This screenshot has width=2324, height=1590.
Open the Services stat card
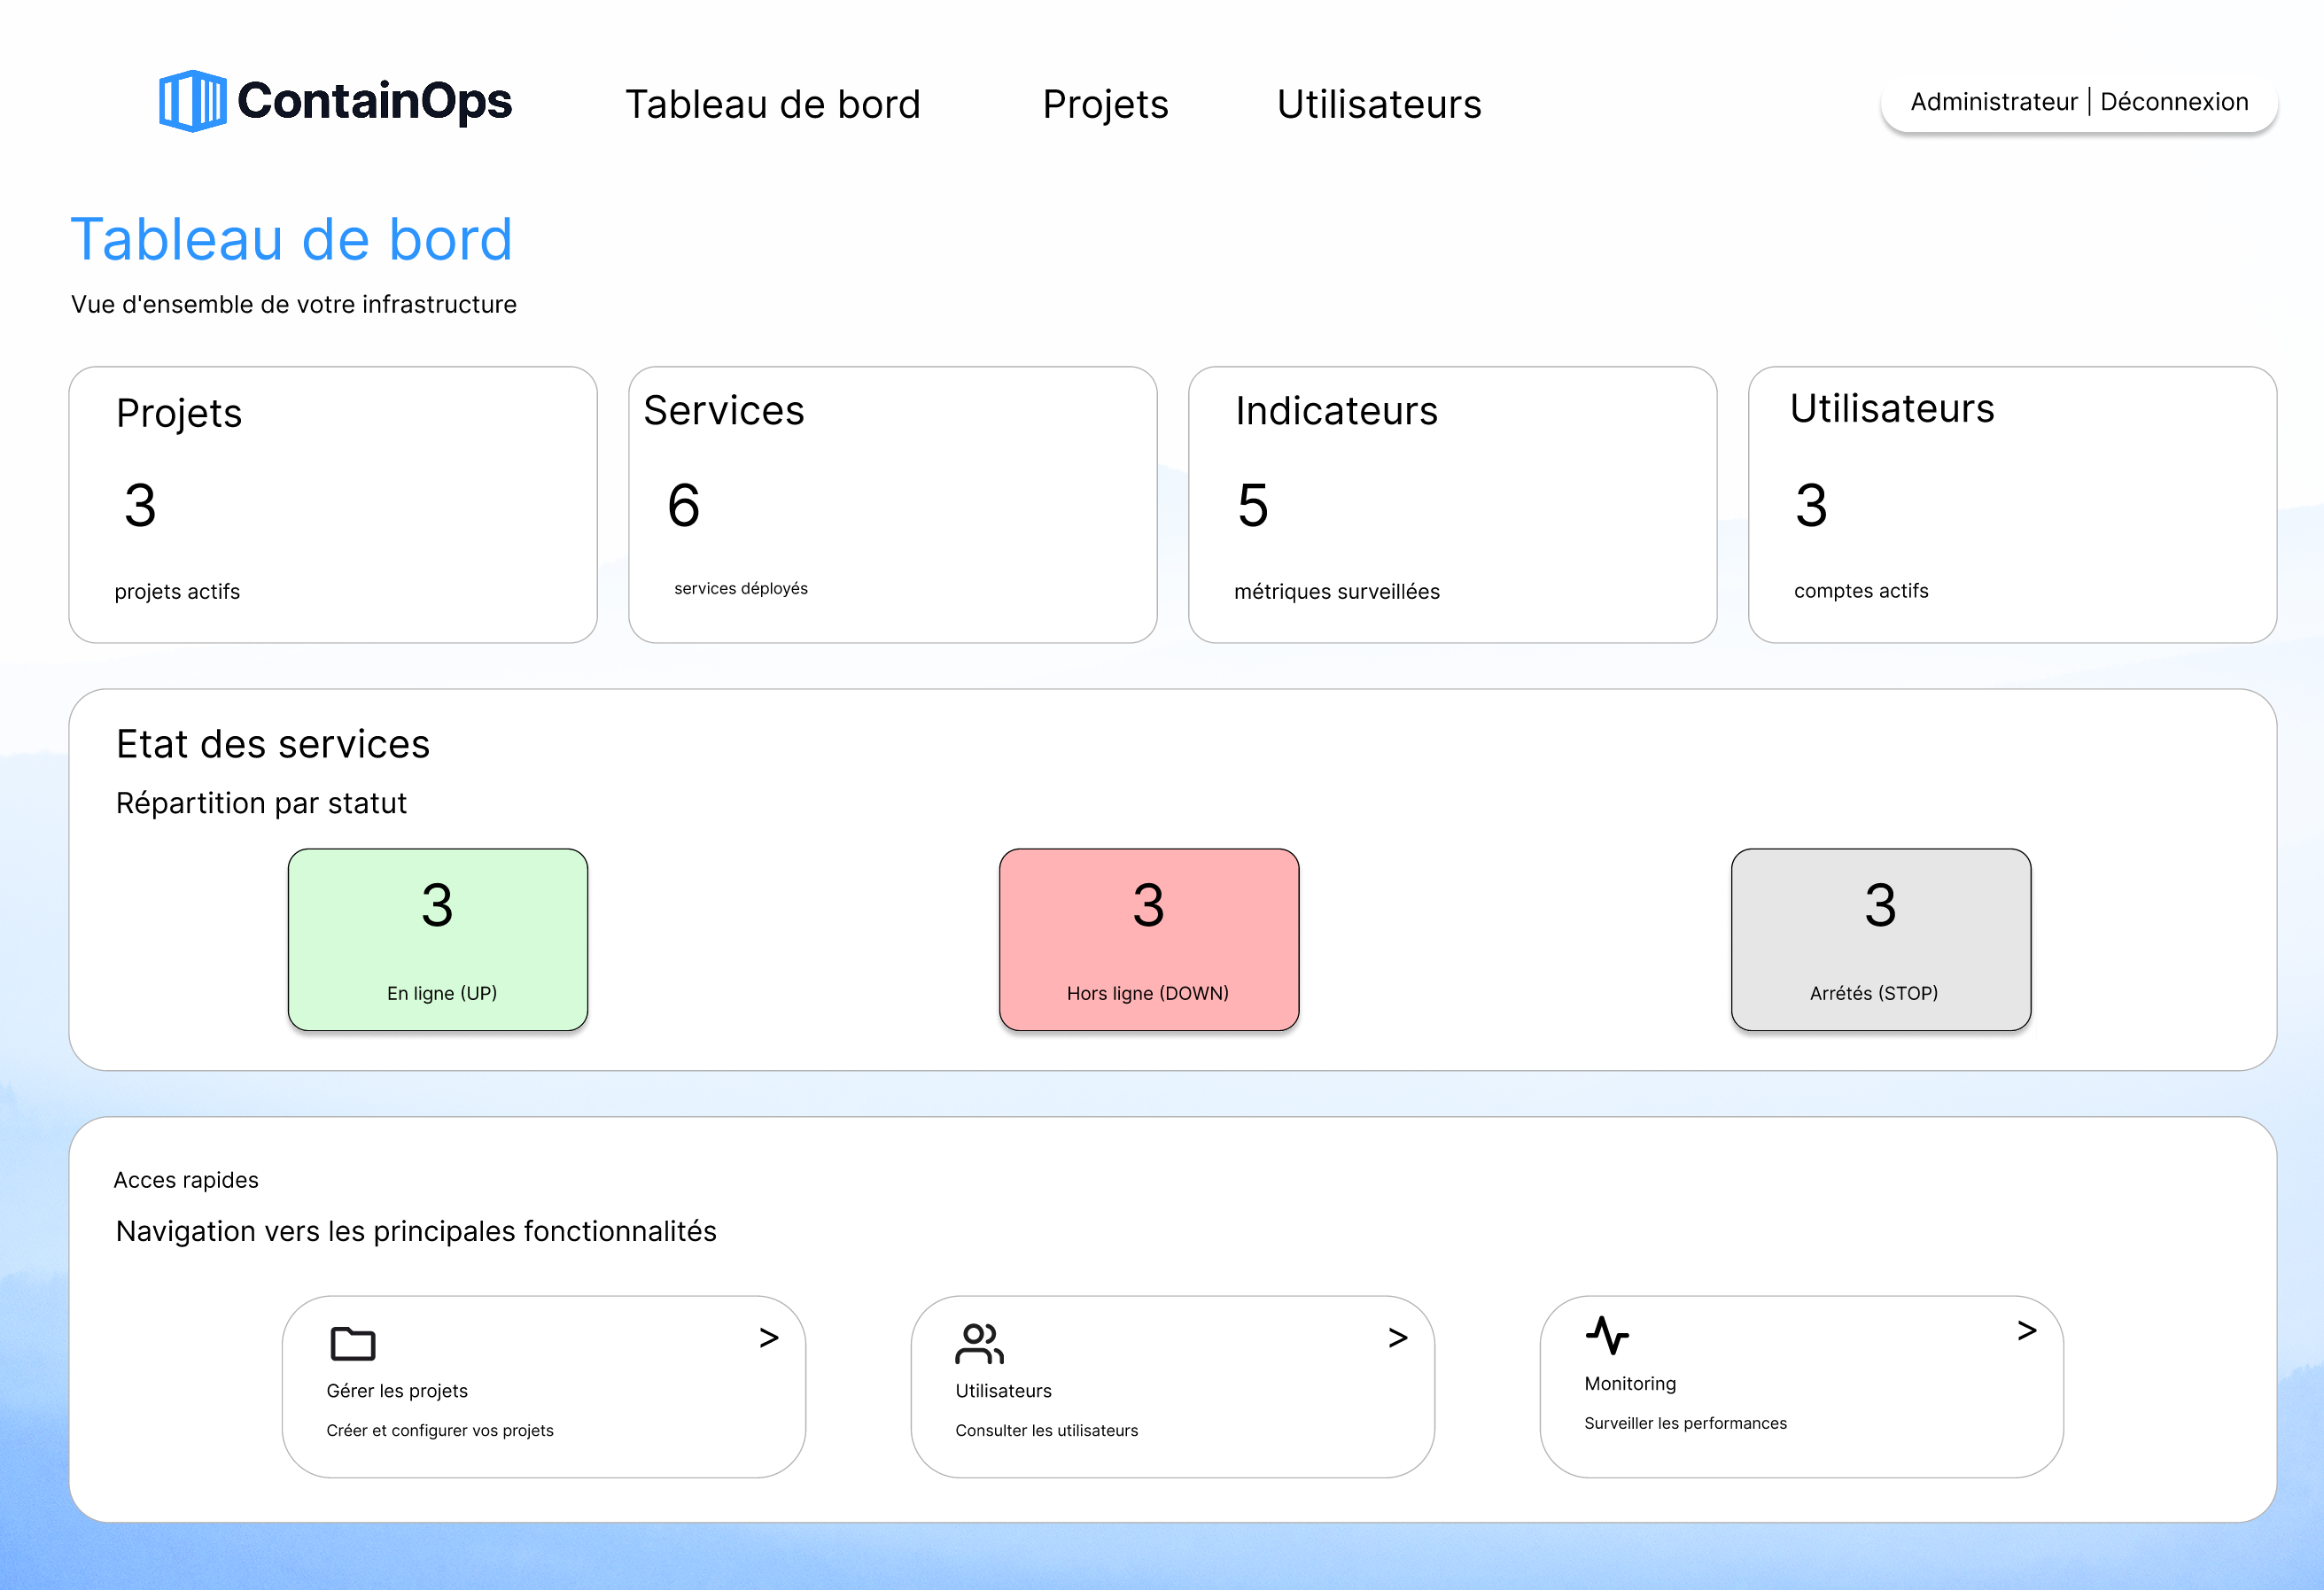click(892, 504)
